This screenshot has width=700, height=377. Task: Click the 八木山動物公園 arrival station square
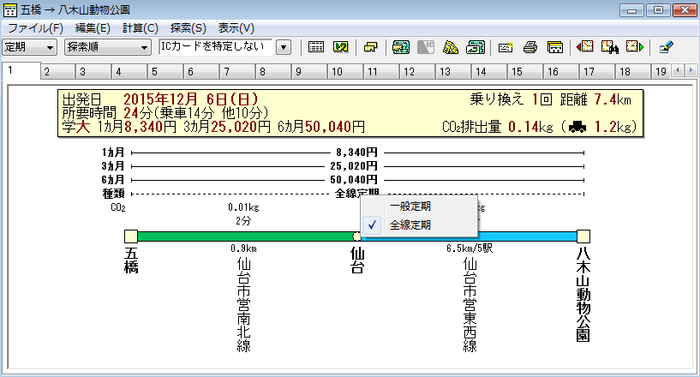(x=583, y=236)
